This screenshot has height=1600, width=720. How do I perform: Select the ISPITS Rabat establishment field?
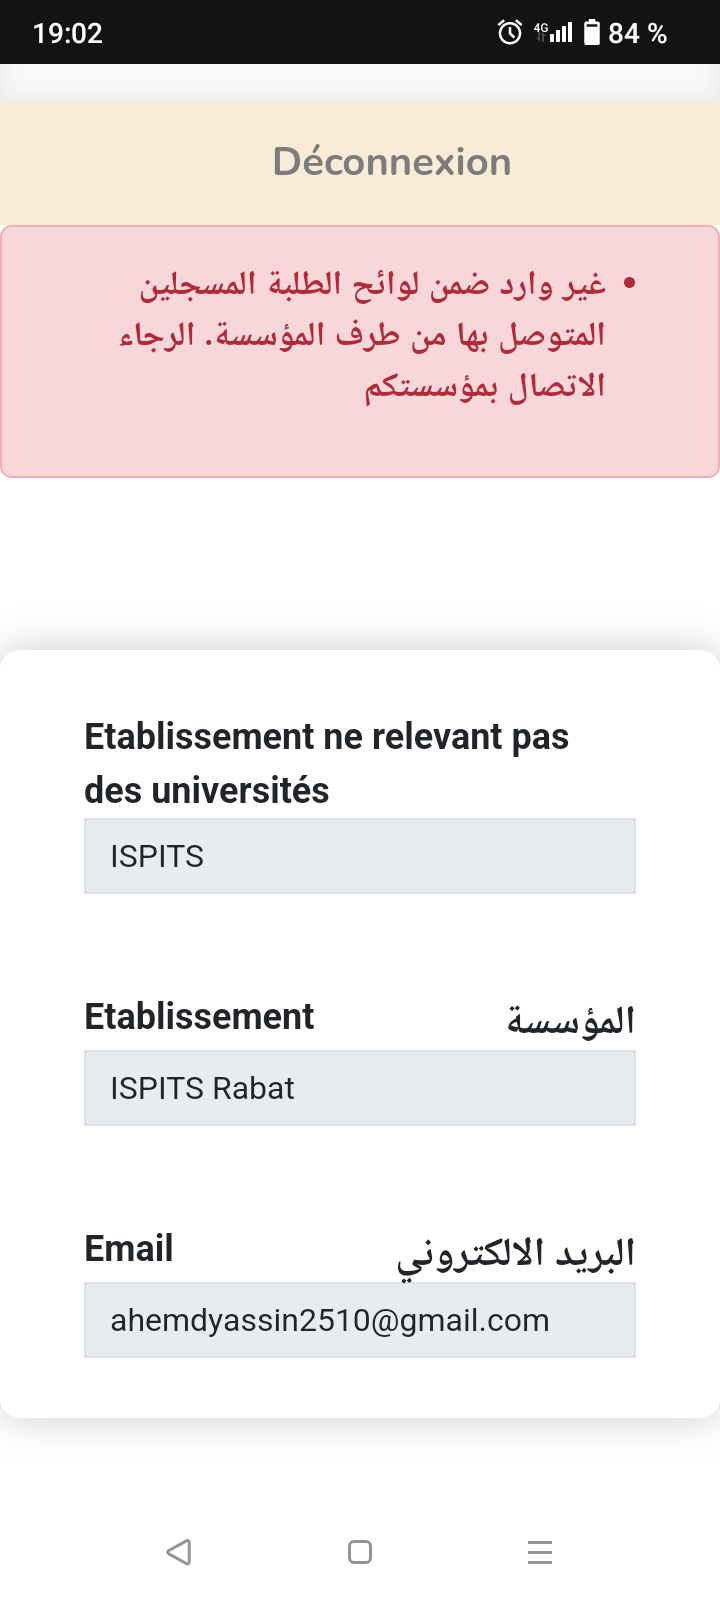point(360,1088)
